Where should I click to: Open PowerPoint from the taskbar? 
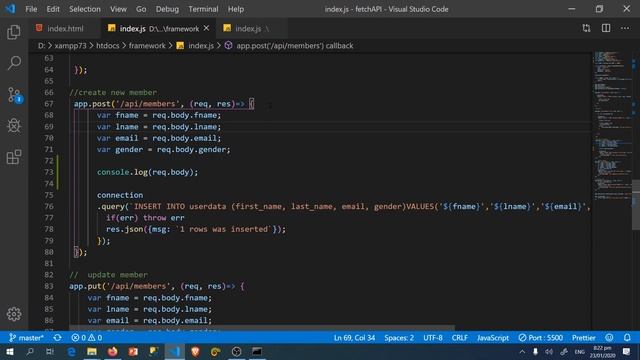pos(133,351)
